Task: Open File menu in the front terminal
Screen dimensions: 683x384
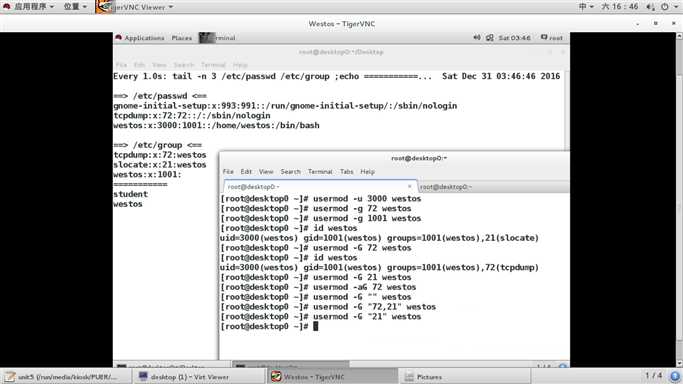Action: [x=228, y=172]
